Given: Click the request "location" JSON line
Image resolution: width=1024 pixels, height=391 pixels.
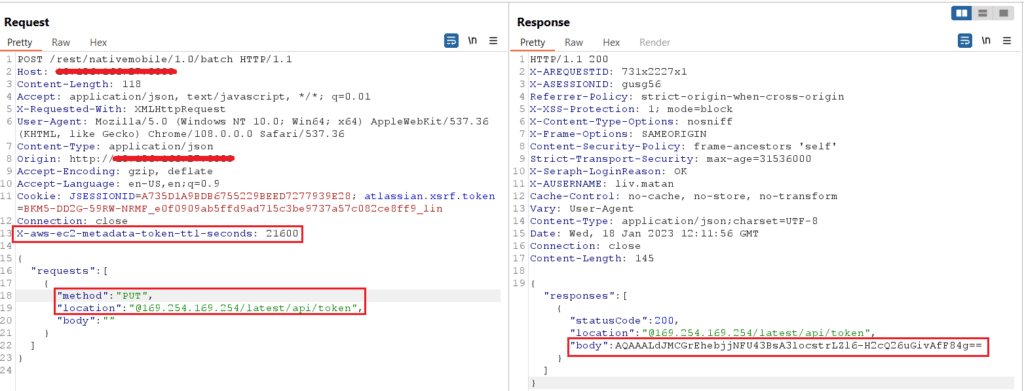Looking at the screenshot, I should 210,307.
